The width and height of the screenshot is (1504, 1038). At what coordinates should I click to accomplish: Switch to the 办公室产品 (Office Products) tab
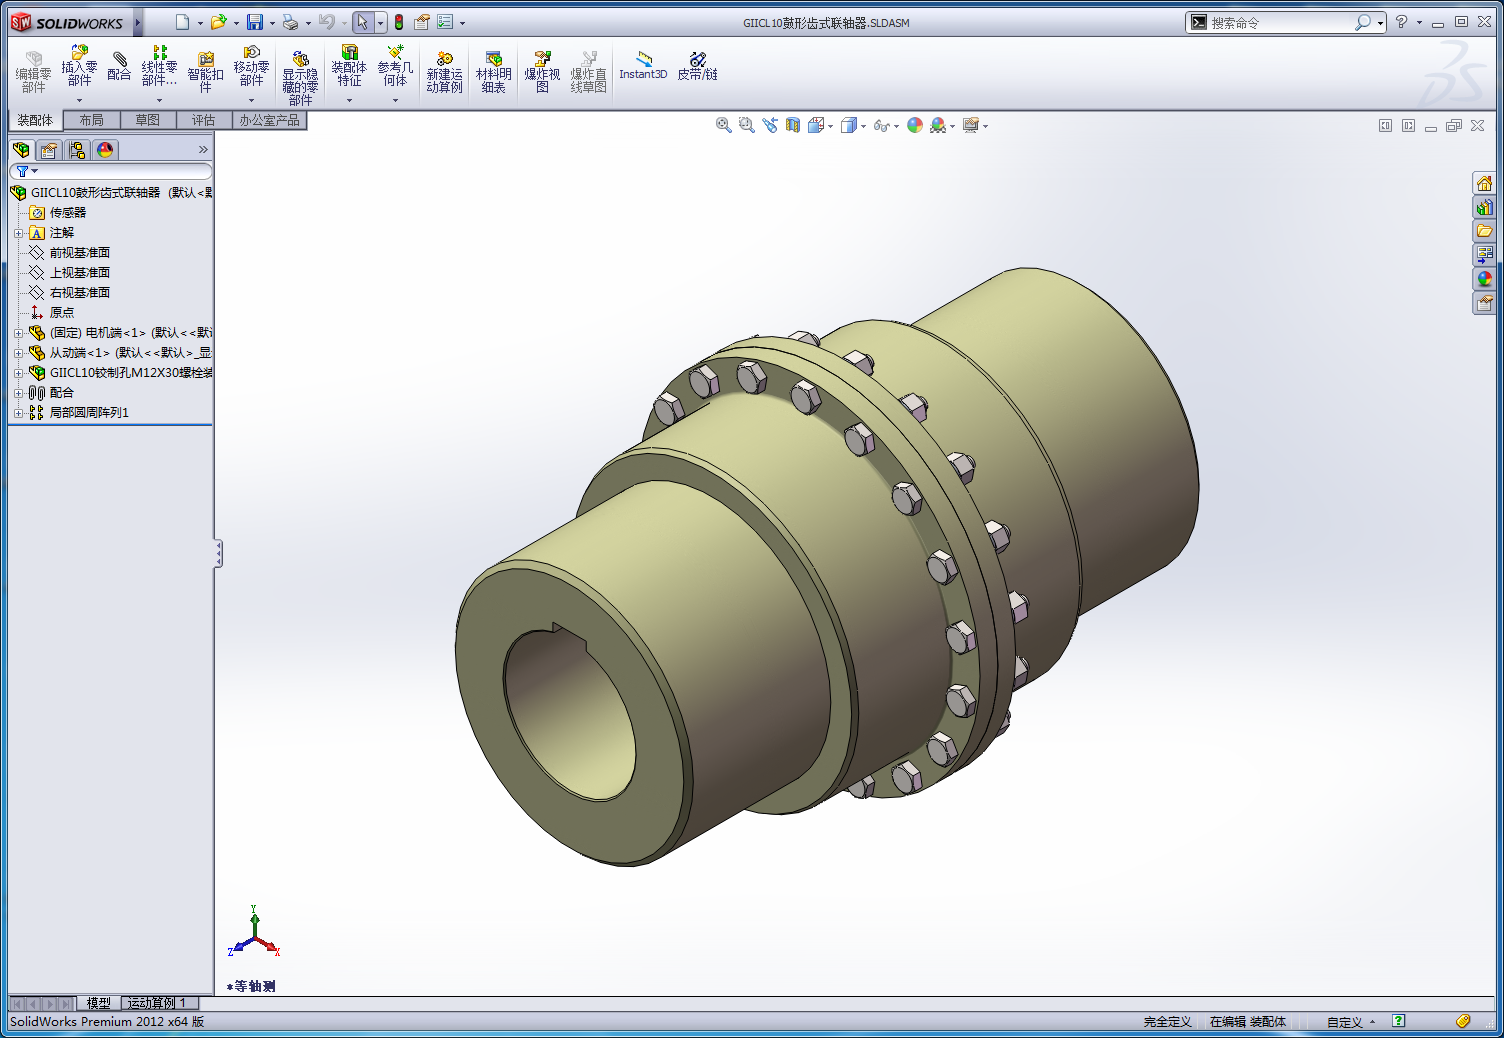pyautogui.click(x=269, y=120)
